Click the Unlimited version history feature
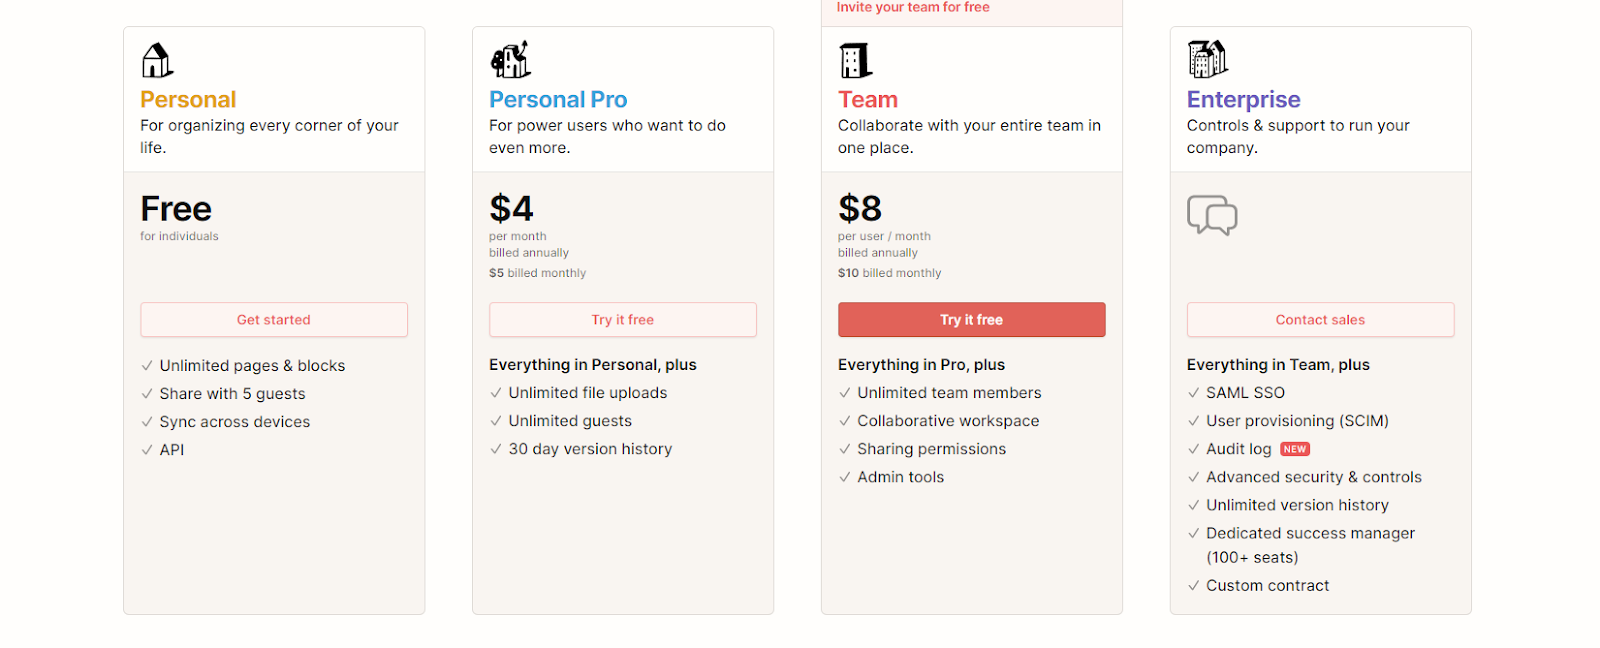The width and height of the screenshot is (1600, 648). (x=1297, y=505)
